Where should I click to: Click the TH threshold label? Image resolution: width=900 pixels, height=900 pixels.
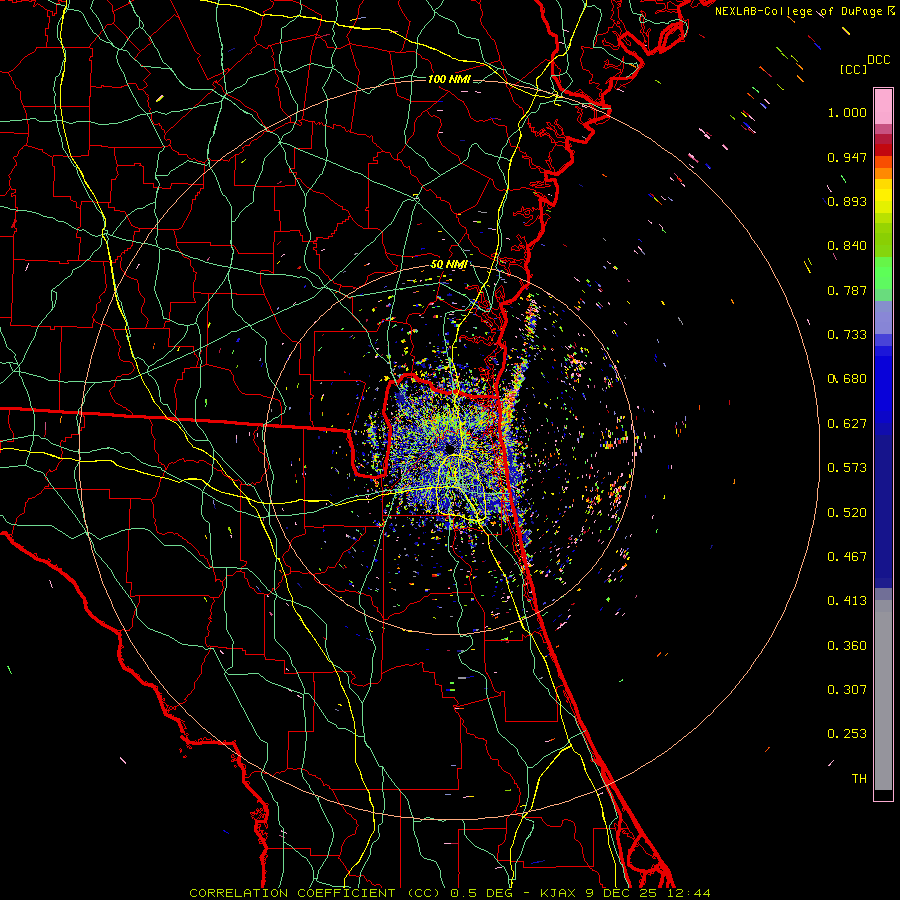click(859, 779)
